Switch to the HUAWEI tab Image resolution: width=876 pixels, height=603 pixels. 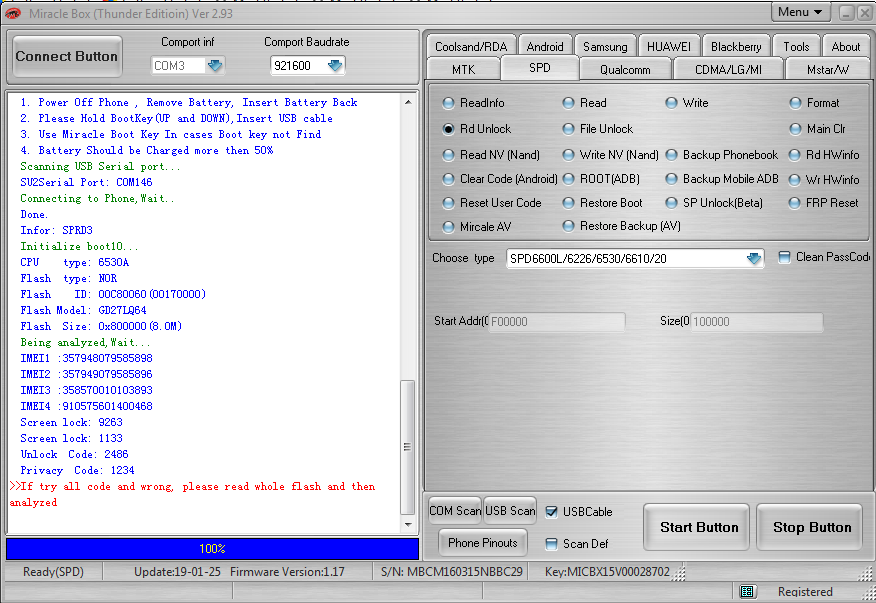(669, 46)
